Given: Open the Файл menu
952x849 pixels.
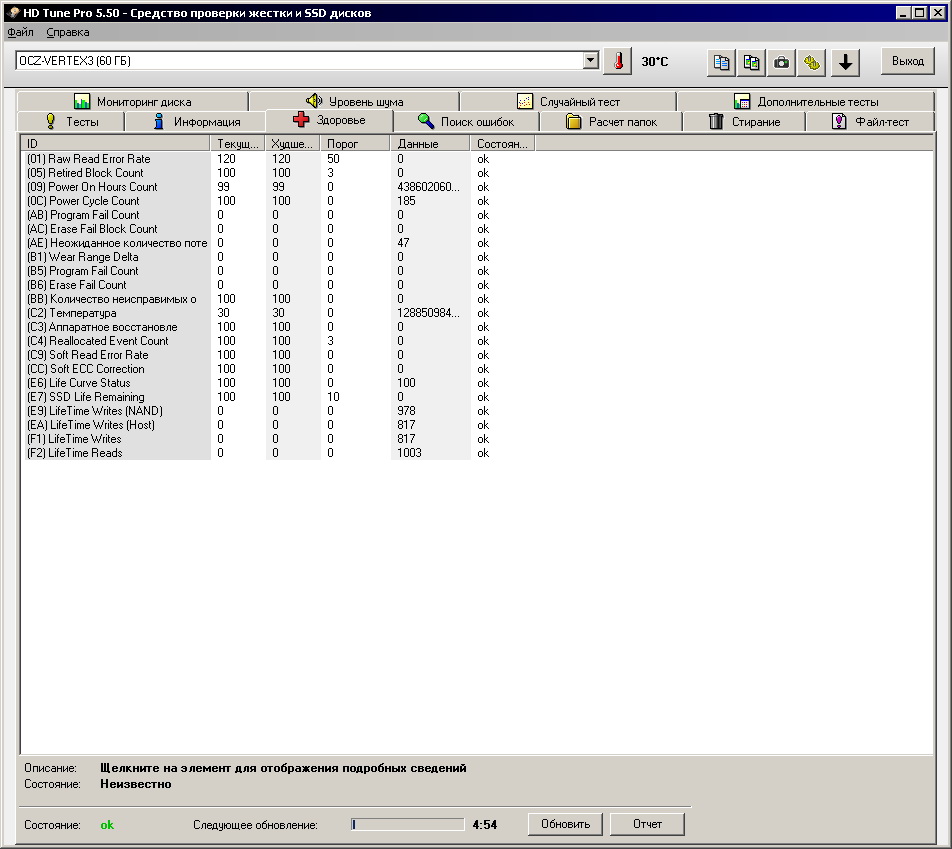Looking at the screenshot, I should (x=21, y=32).
